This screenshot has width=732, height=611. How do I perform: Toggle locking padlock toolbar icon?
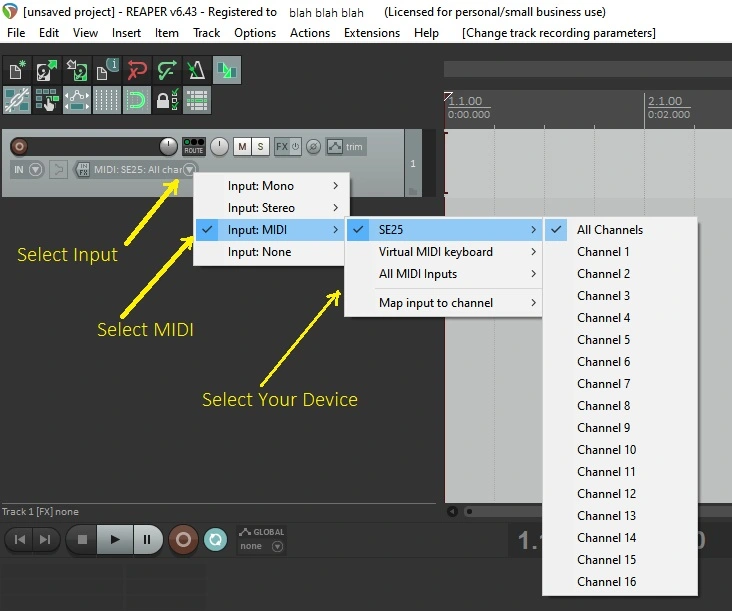tap(167, 100)
